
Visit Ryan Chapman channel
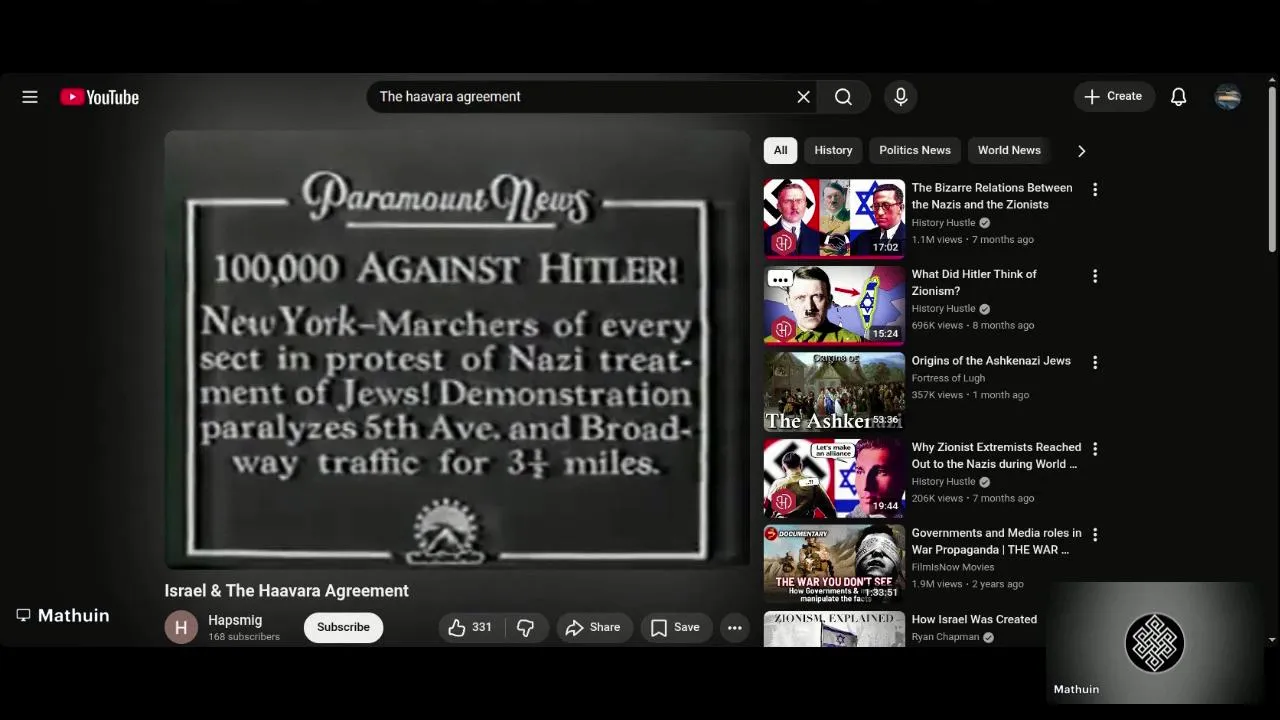[945, 637]
